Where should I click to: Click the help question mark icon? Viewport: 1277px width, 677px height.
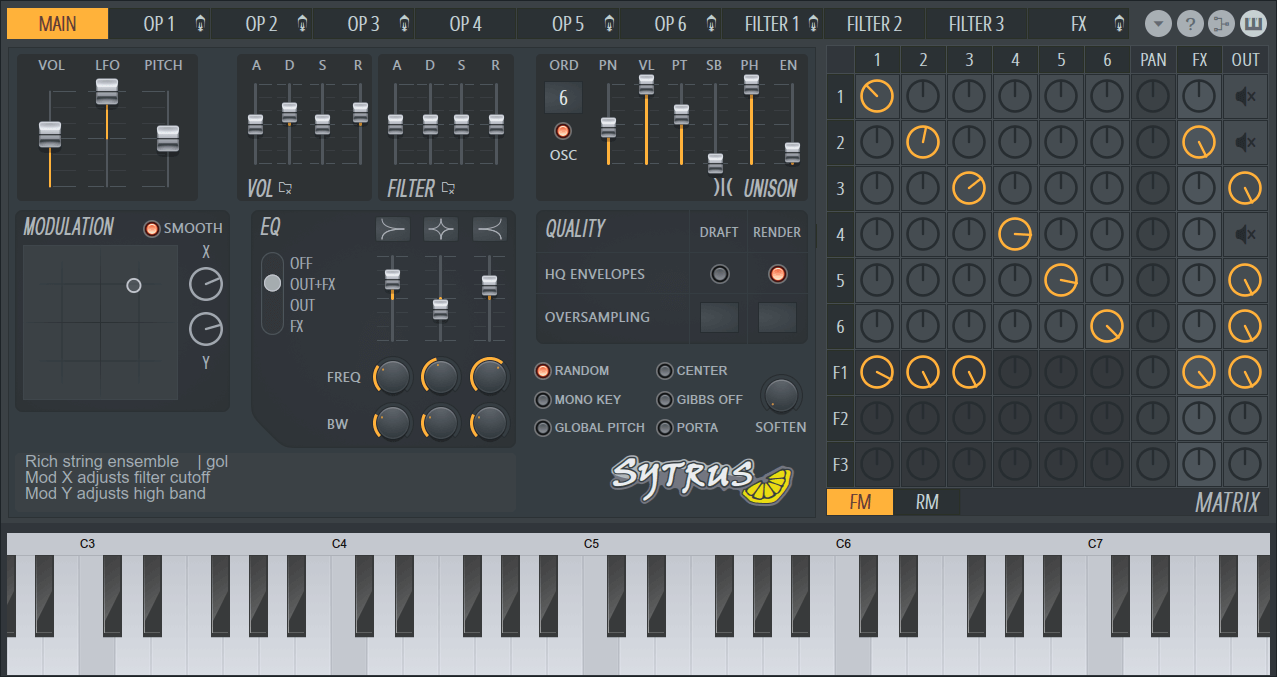click(1189, 23)
